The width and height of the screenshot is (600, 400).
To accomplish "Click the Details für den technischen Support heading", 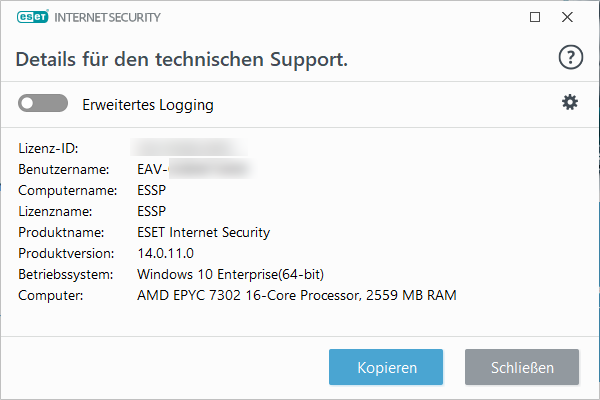I will pyautogui.click(x=181, y=60).
